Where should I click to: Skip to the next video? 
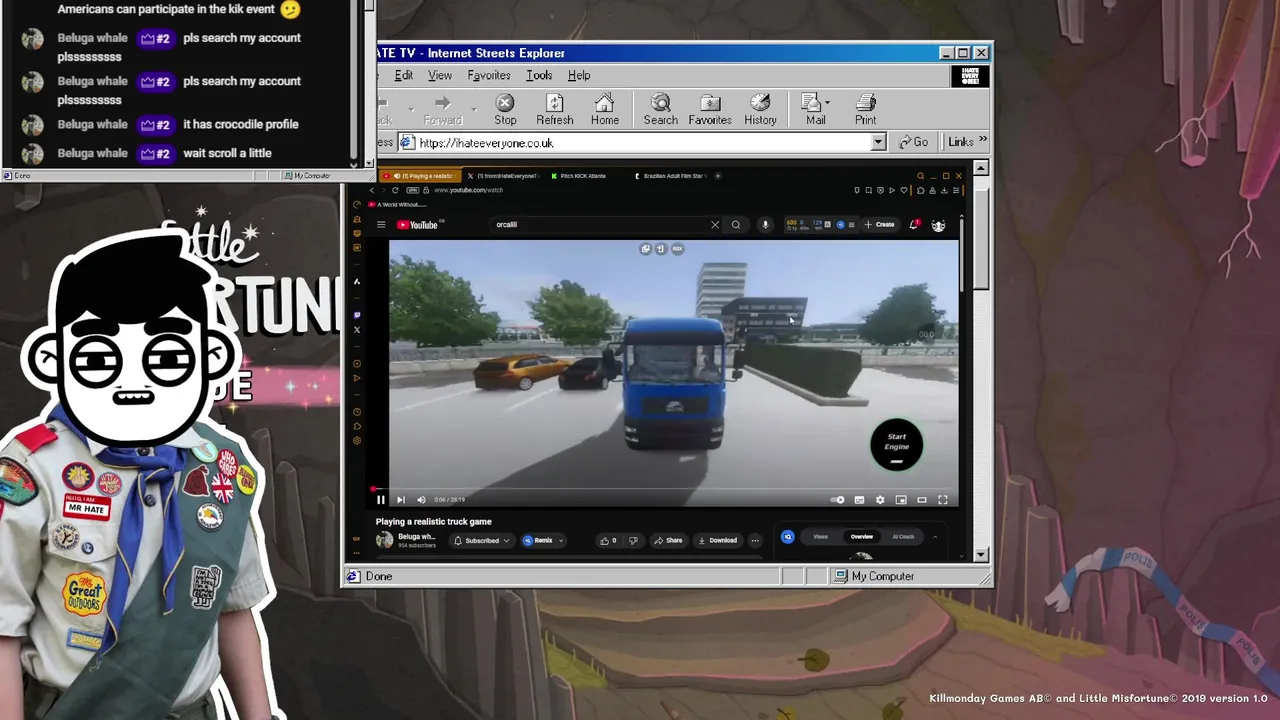point(401,500)
